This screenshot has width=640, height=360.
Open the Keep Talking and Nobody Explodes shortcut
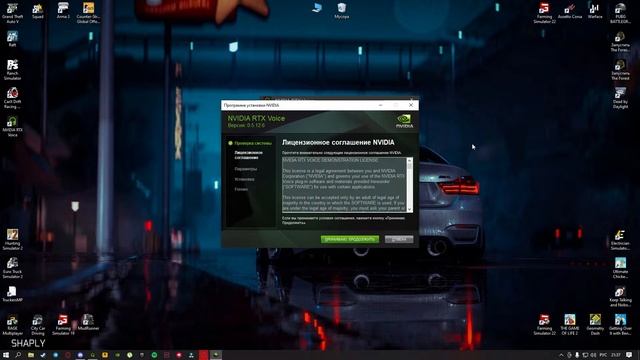(x=620, y=296)
